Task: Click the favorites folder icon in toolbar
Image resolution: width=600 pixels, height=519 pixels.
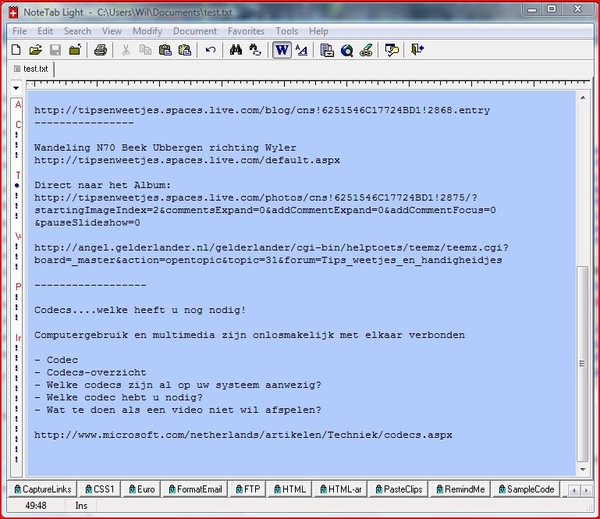Action: [75, 50]
